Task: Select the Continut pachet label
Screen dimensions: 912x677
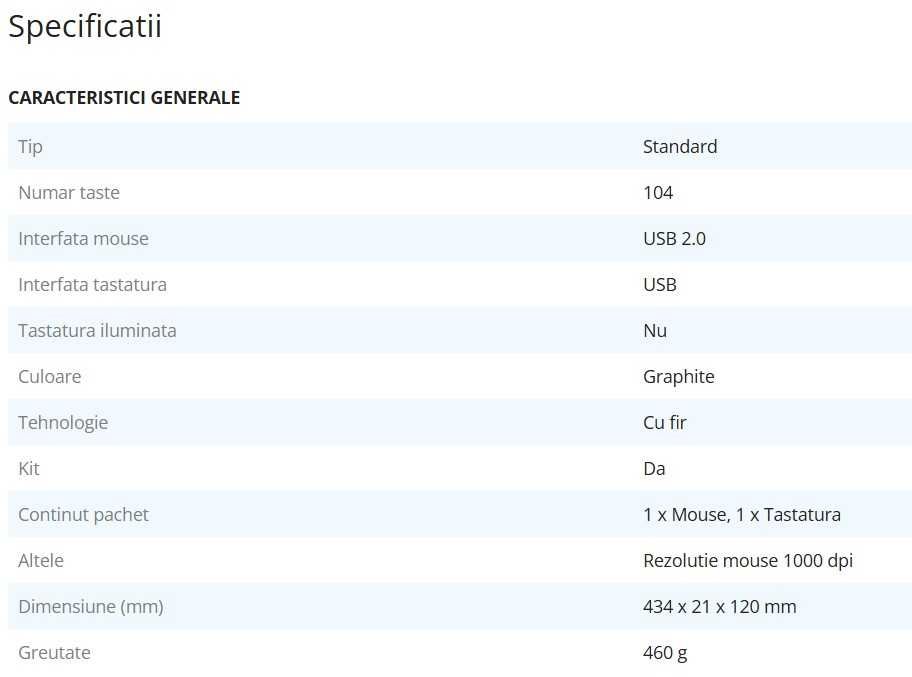Action: [83, 515]
